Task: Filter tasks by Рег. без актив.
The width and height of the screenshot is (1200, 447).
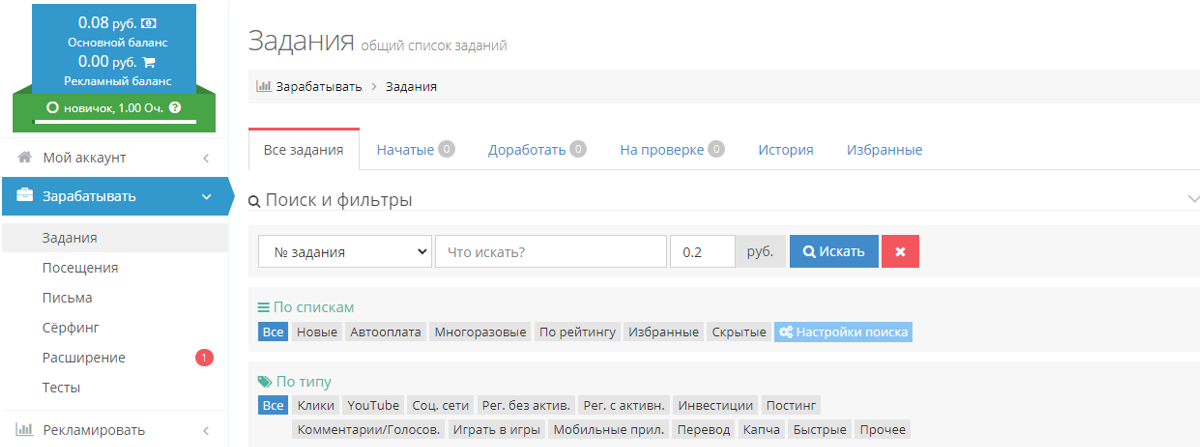Action: 526,405
